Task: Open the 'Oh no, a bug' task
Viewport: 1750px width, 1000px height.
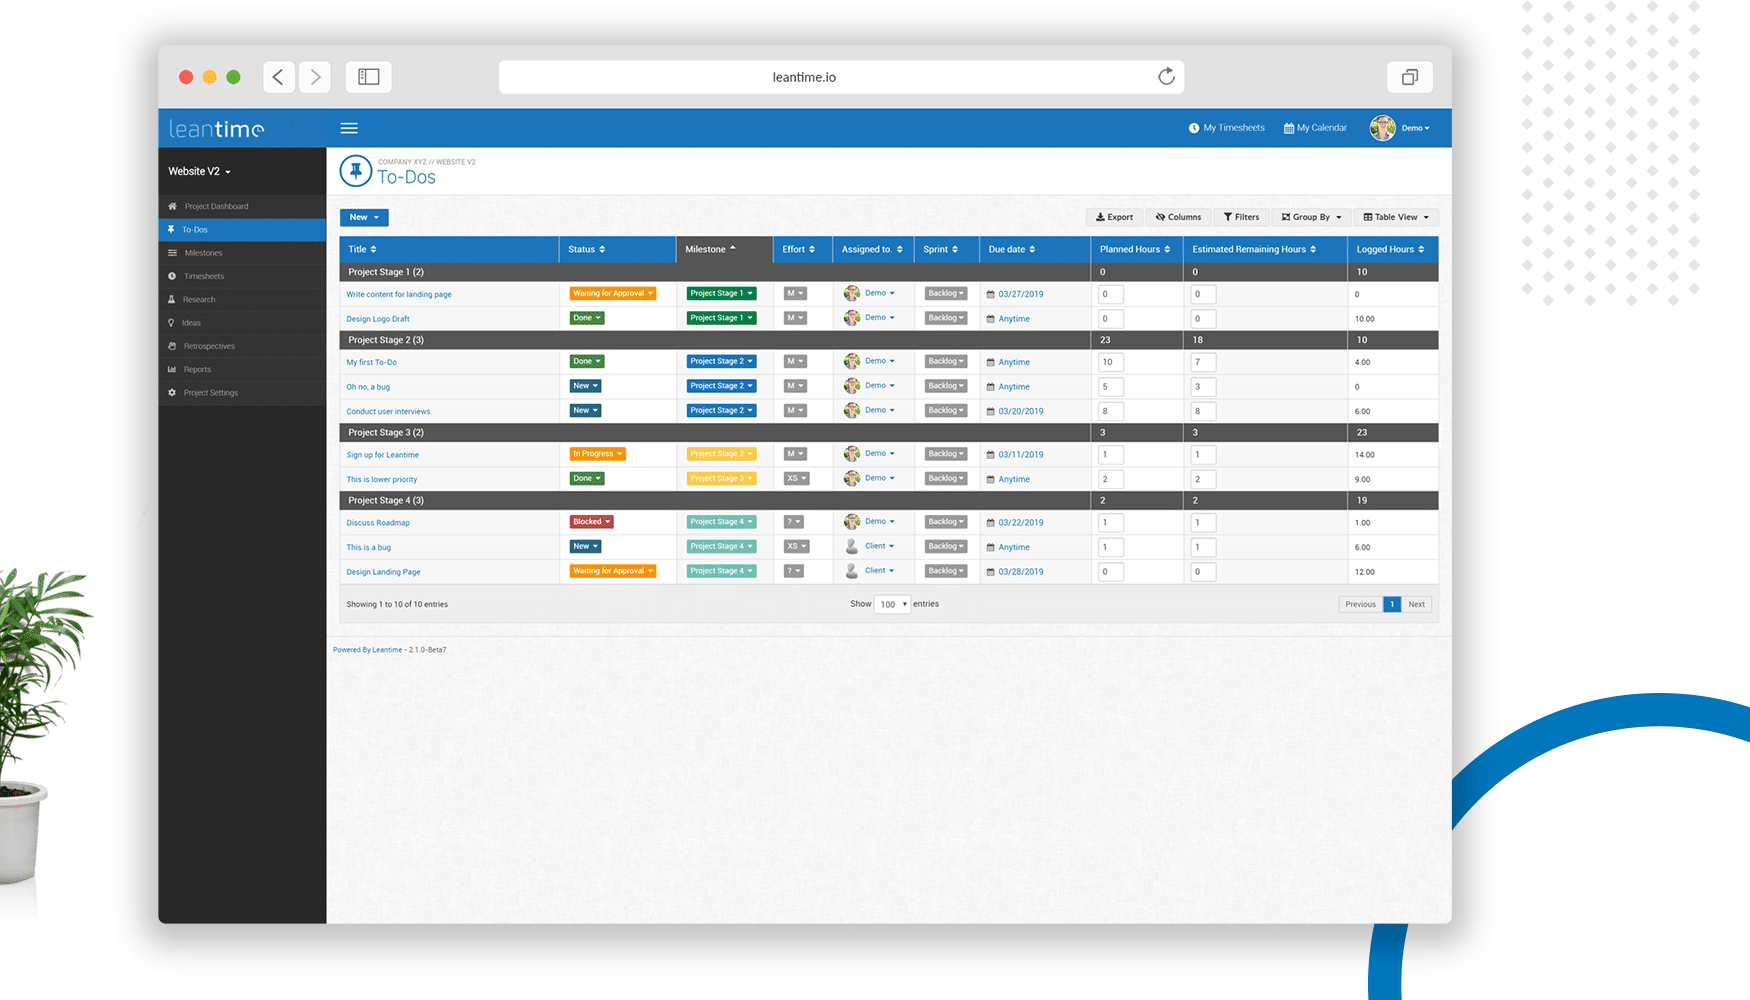Action: 368,387
